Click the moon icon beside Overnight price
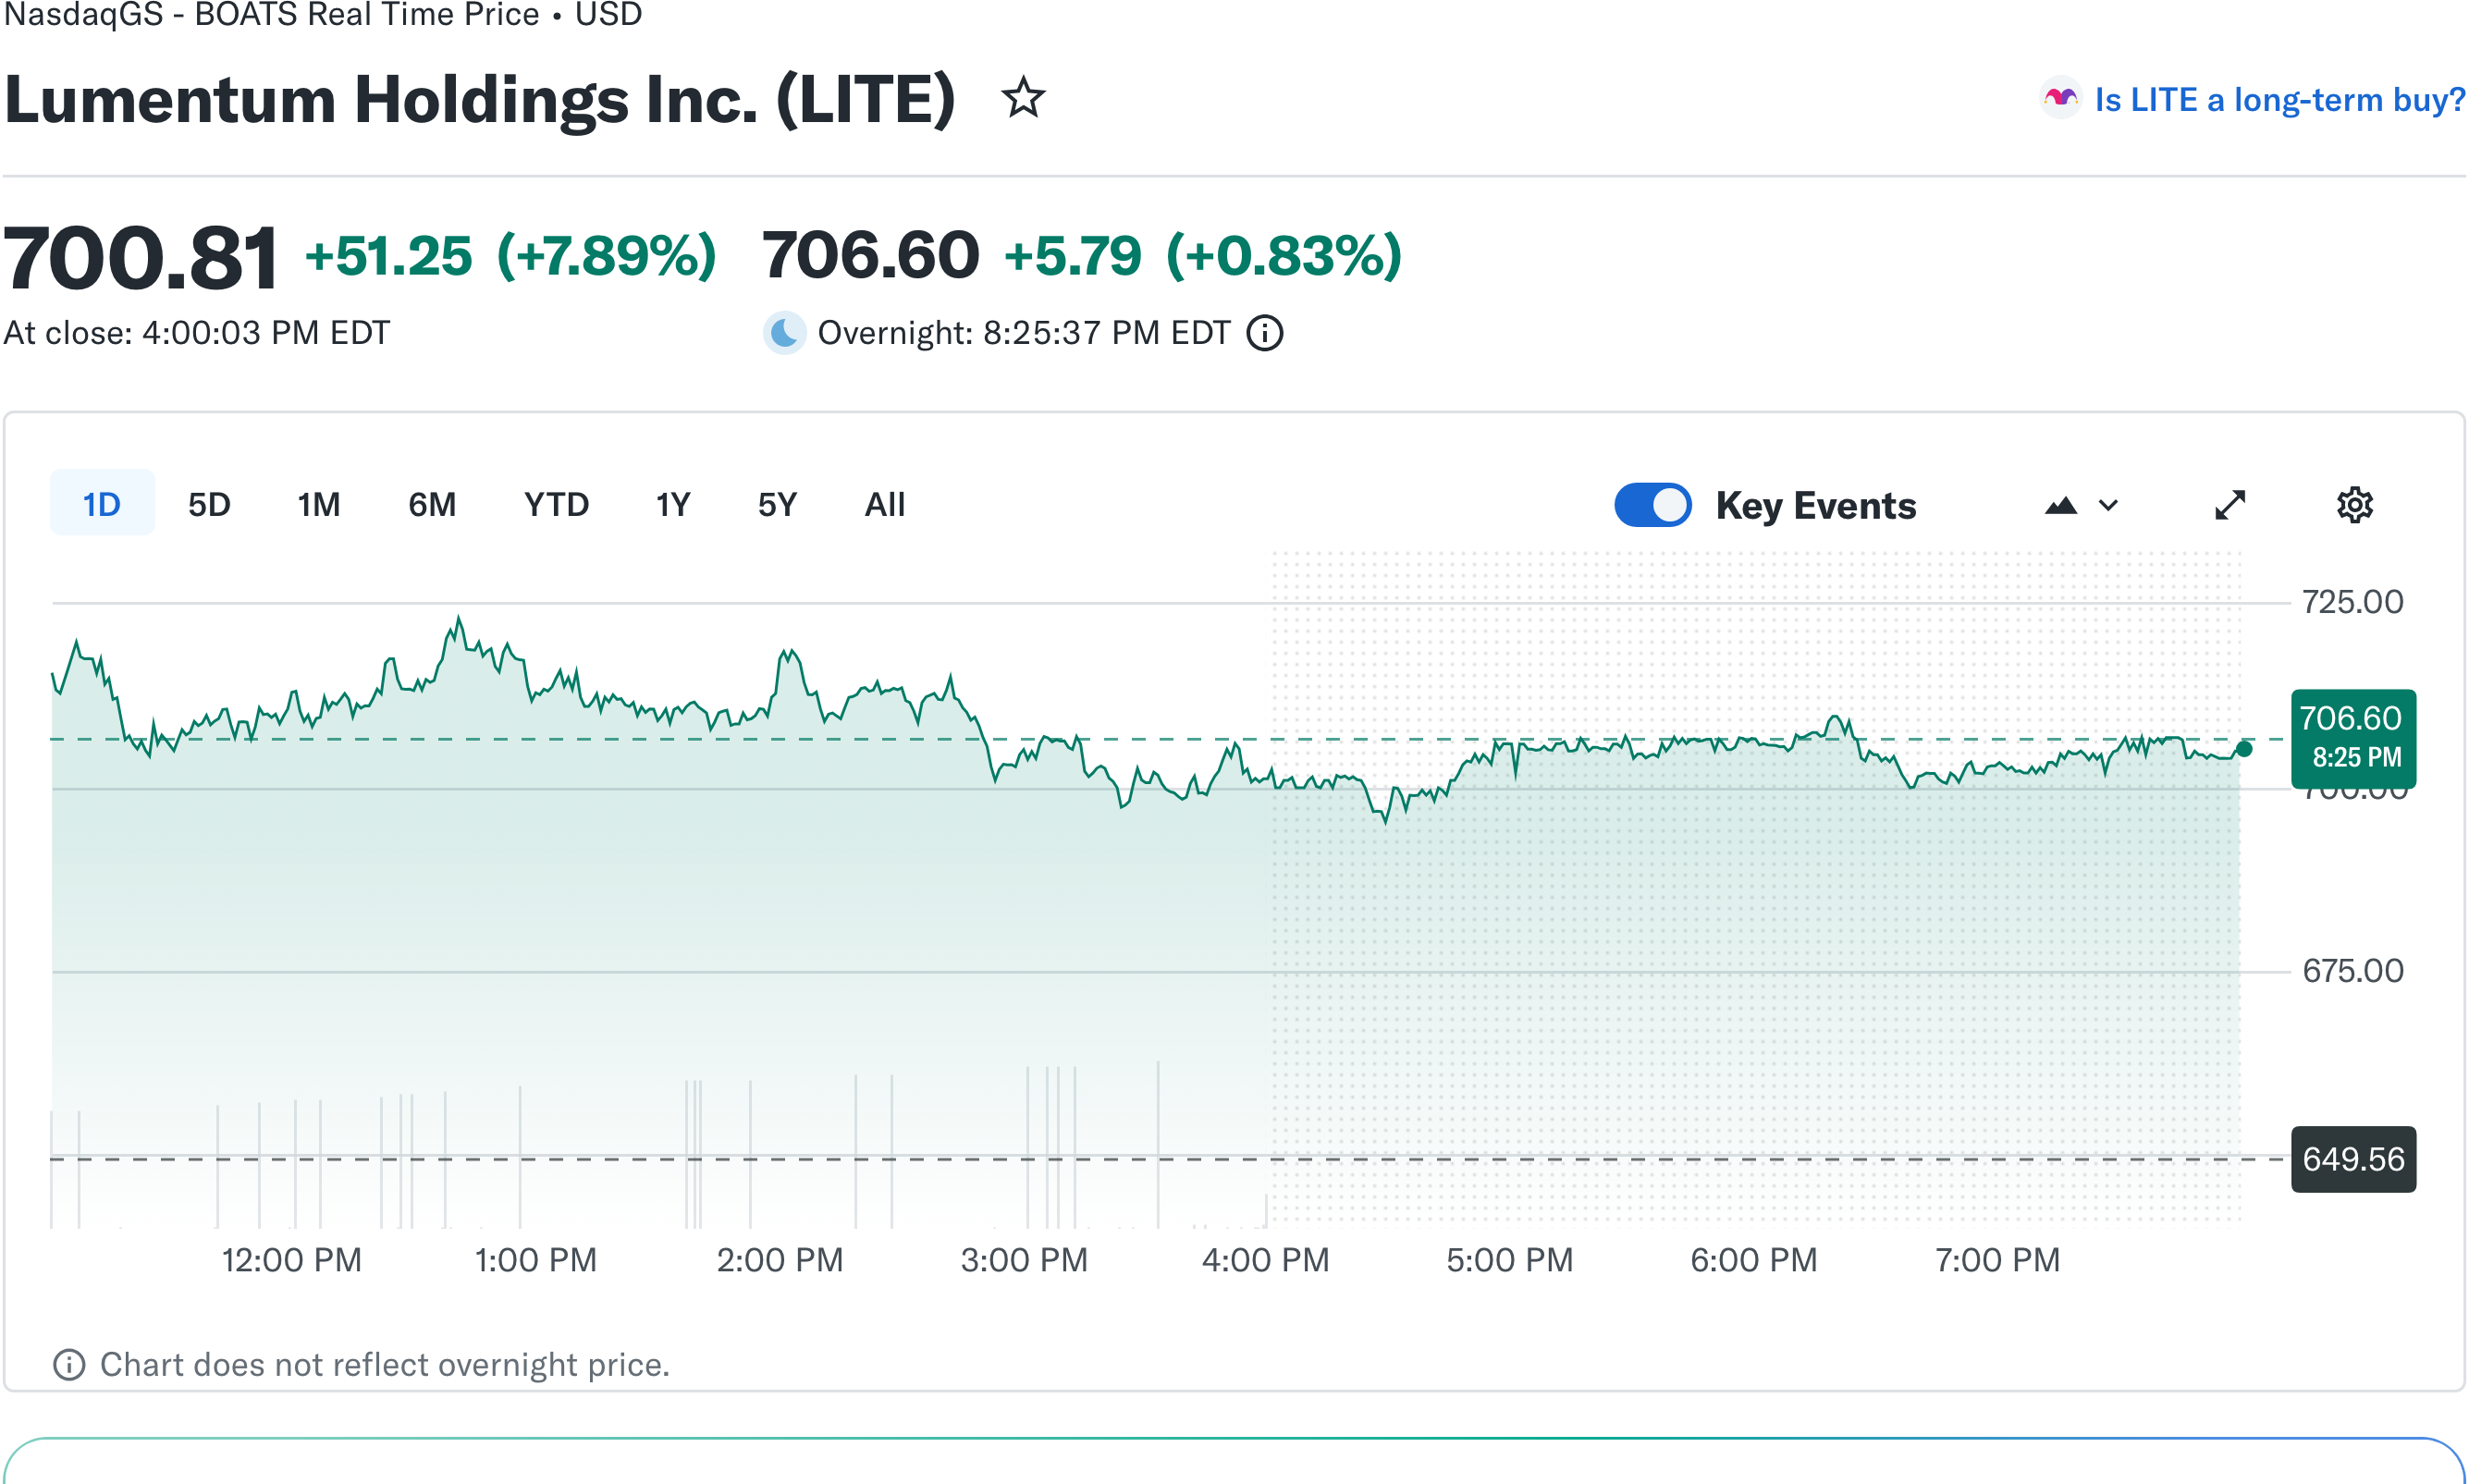This screenshot has width=2469, height=1484. pyautogui.click(x=785, y=332)
